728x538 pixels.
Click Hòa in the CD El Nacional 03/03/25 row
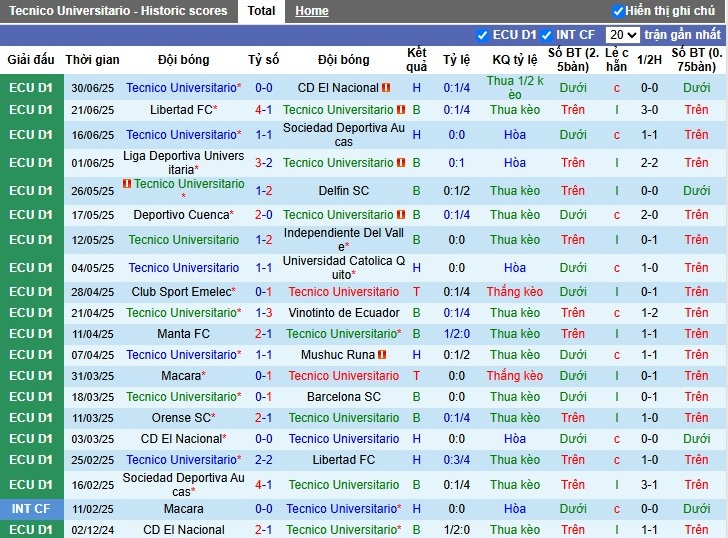coord(514,438)
